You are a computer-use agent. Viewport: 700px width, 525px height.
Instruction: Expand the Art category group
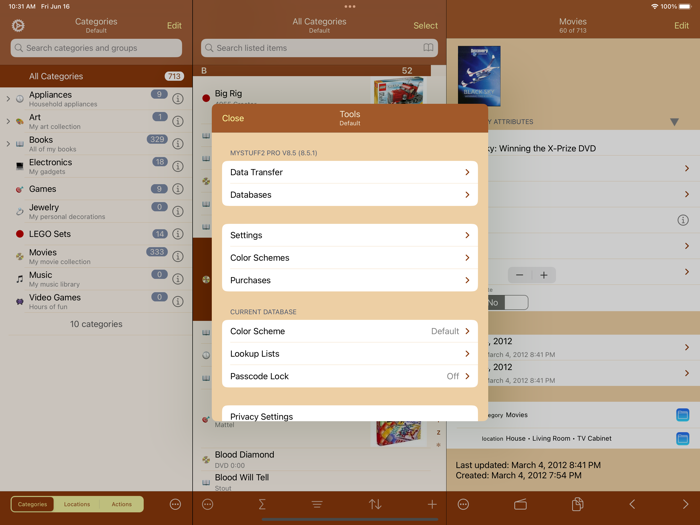8,121
